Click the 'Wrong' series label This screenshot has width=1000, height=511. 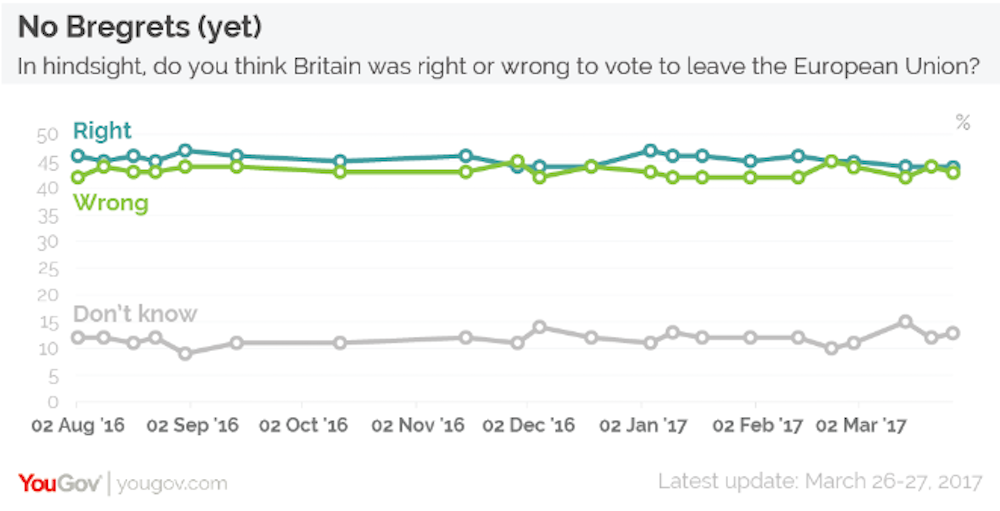click(110, 203)
